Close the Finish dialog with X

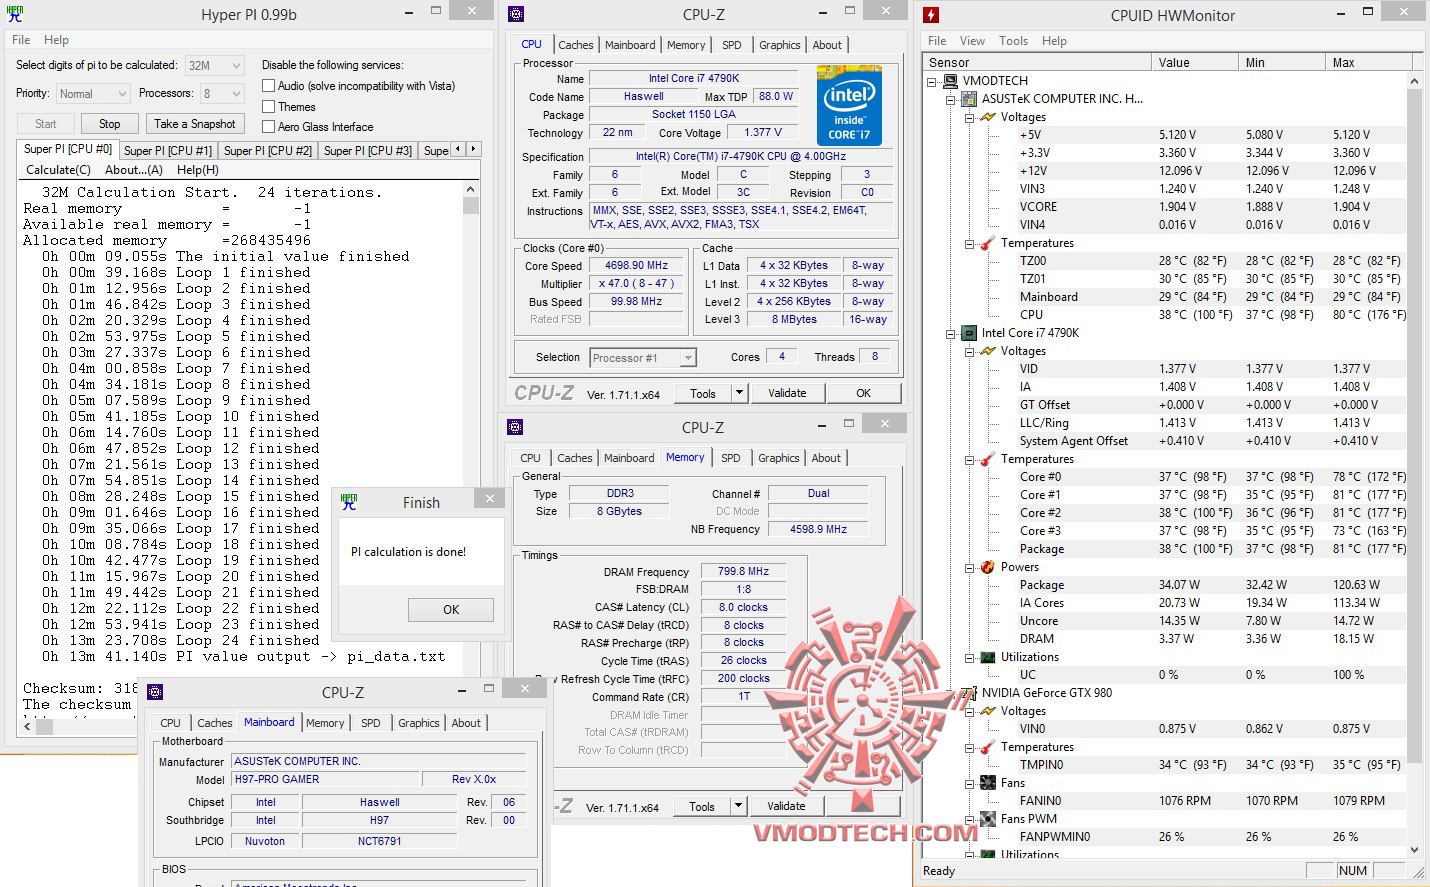[489, 498]
